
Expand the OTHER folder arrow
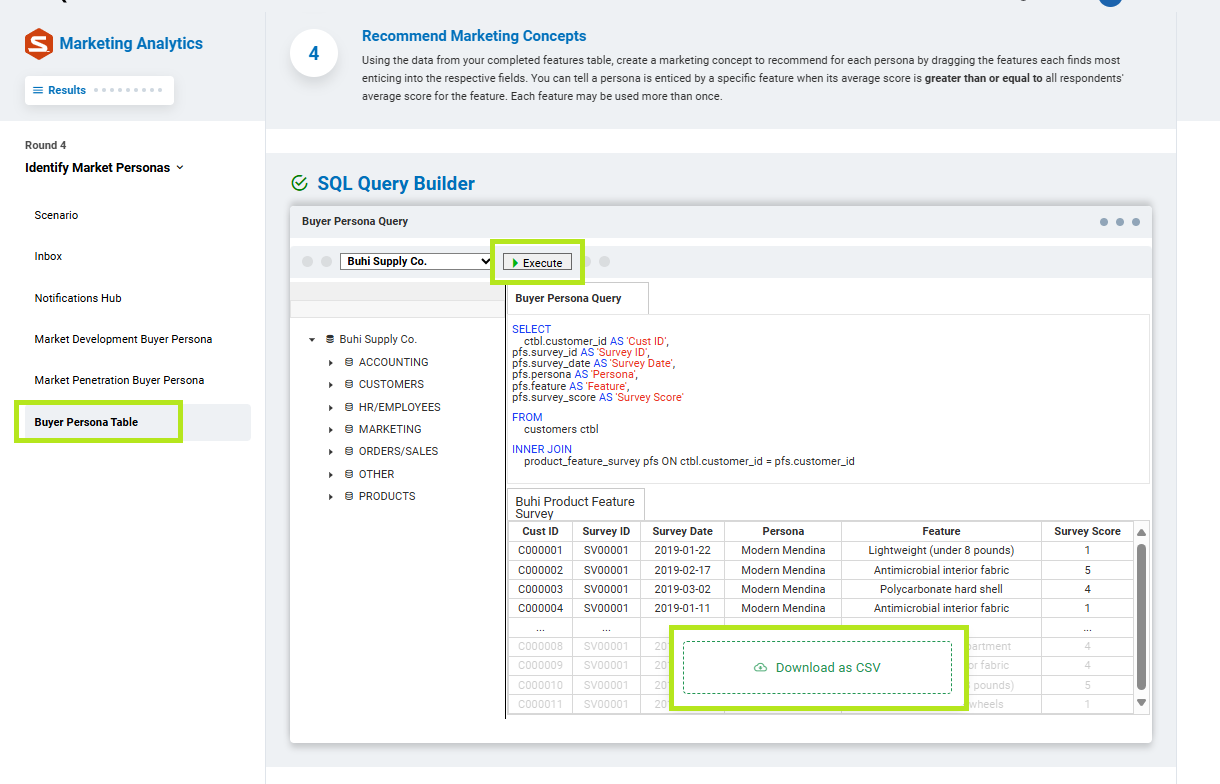pos(331,475)
